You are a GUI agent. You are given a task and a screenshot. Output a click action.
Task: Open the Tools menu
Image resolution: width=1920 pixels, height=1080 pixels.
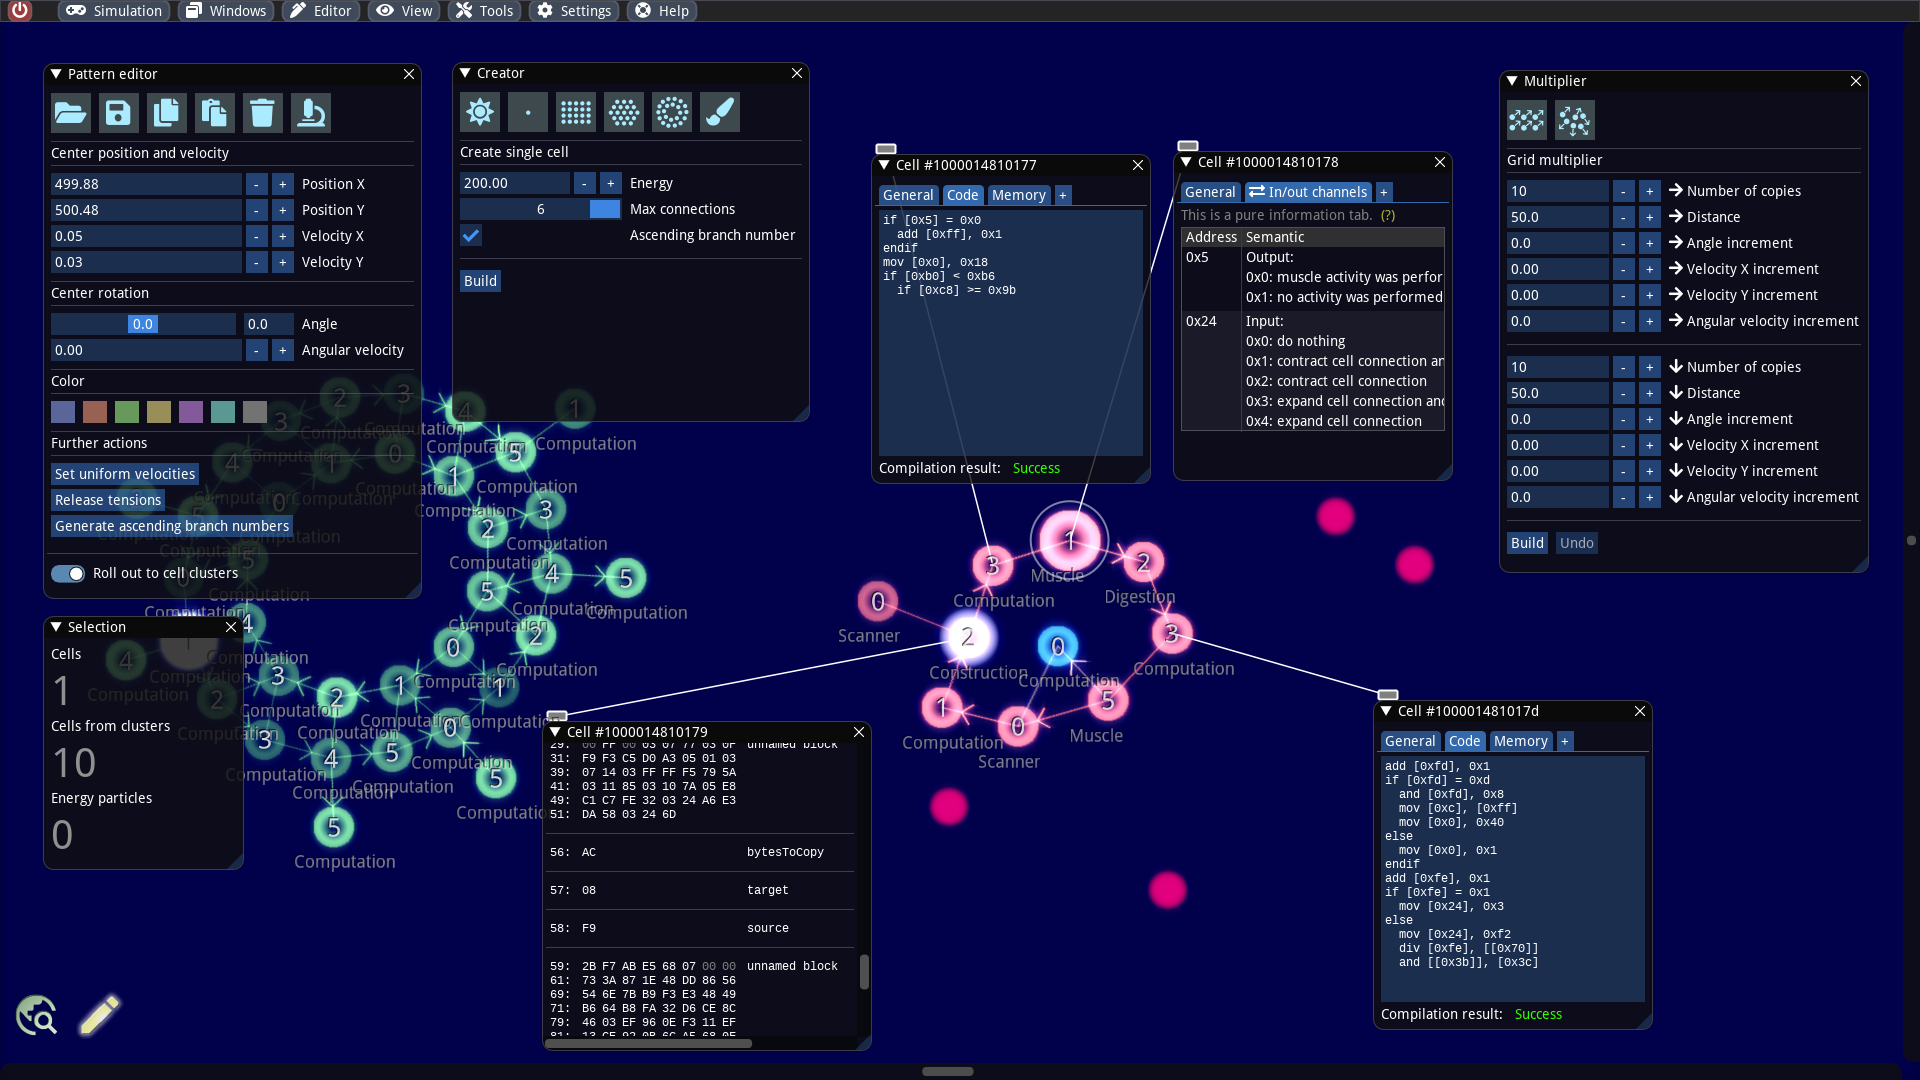pos(485,11)
